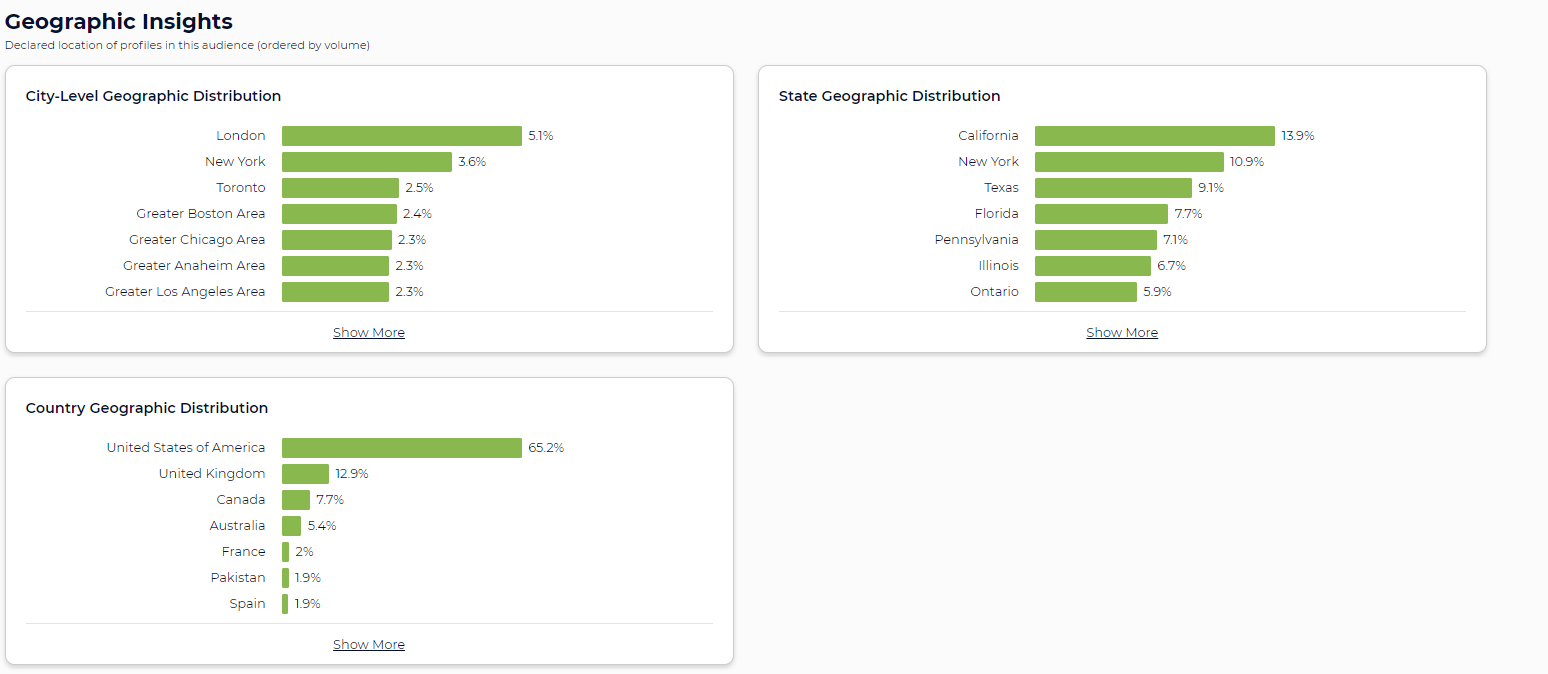The width and height of the screenshot is (1548, 674).
Task: Select the Pennsylvania bar
Action: point(1095,239)
